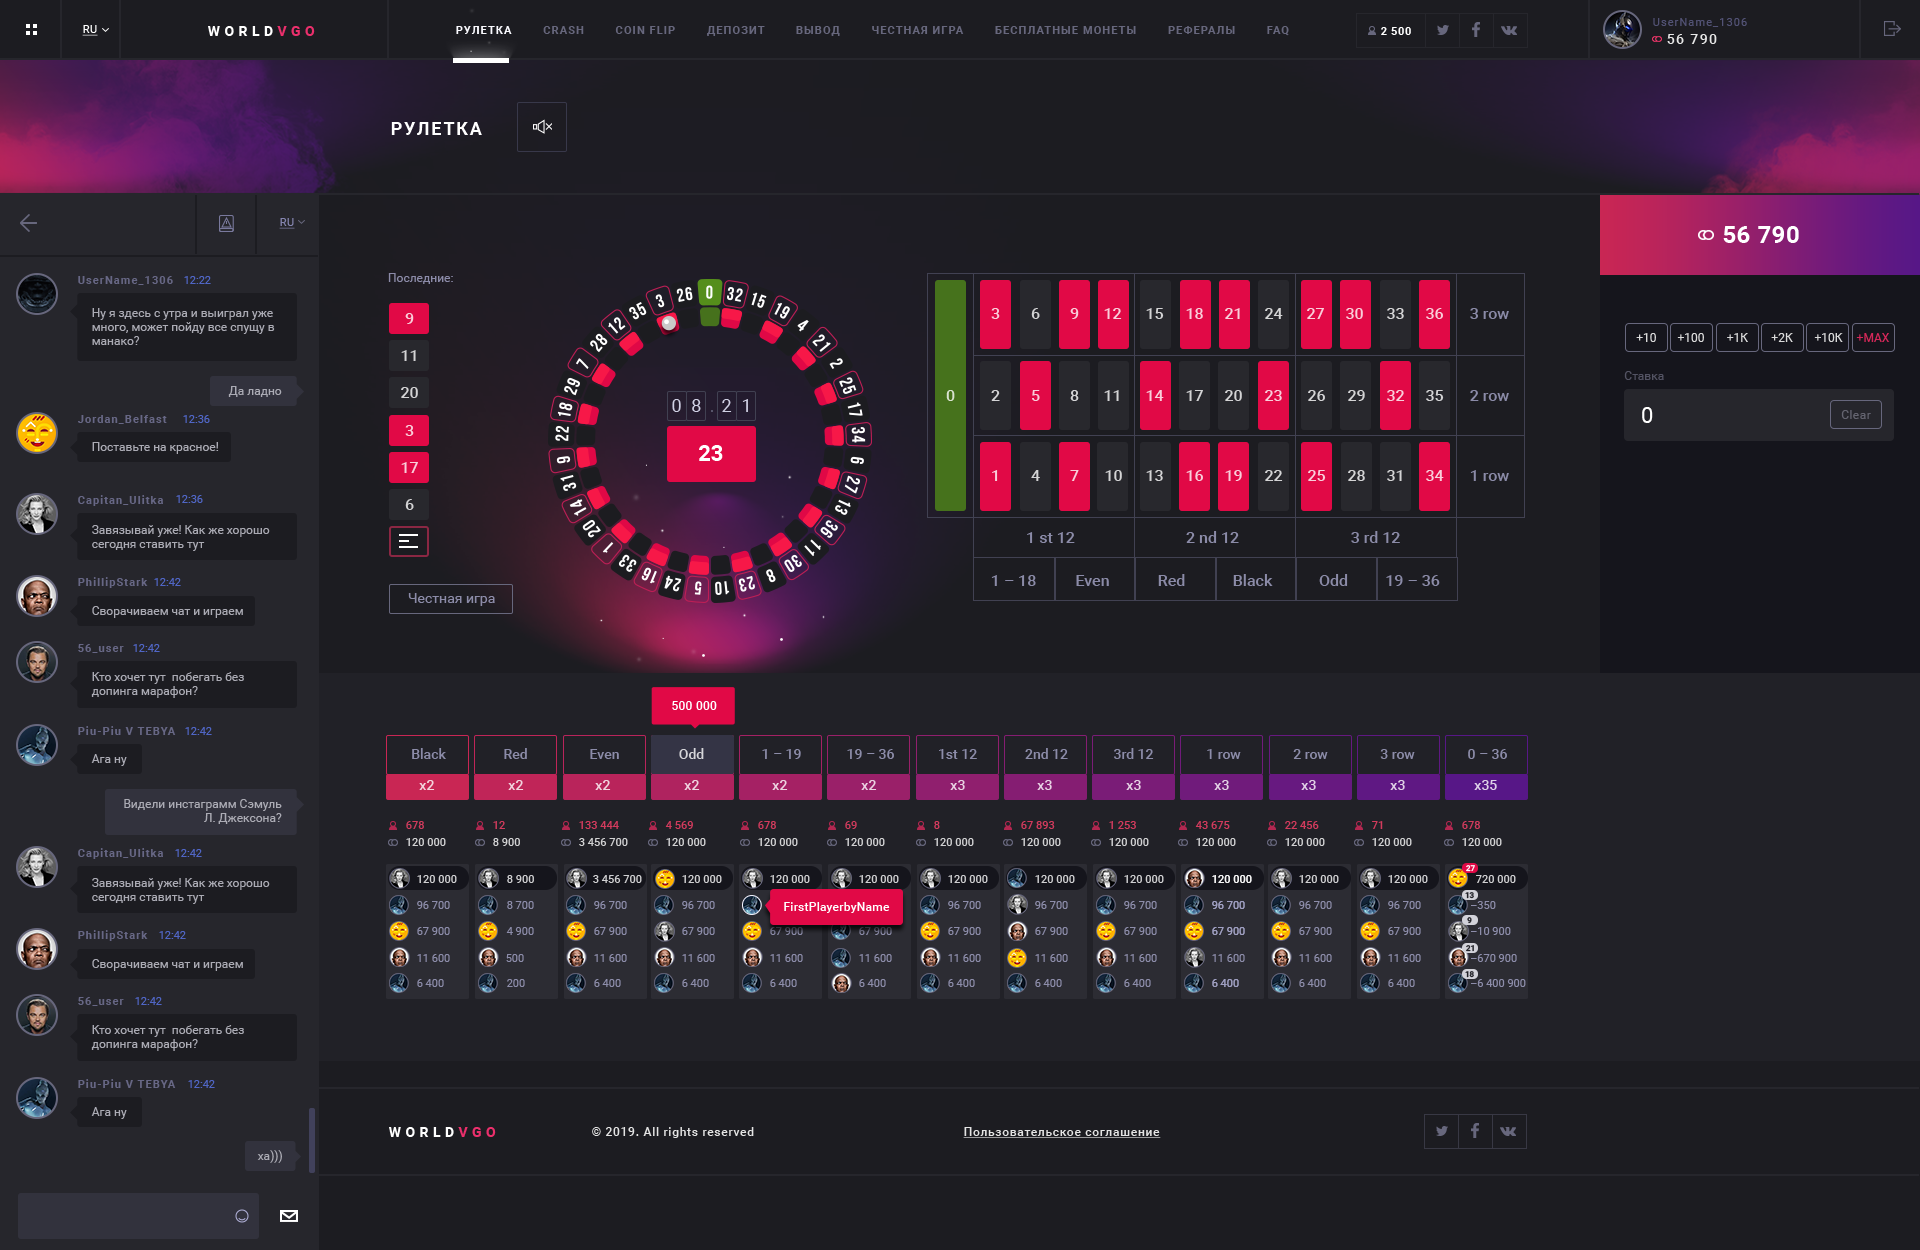This screenshot has width=1920, height=1250.
Task: Click the message/mail icon in chat
Action: (x=290, y=1215)
